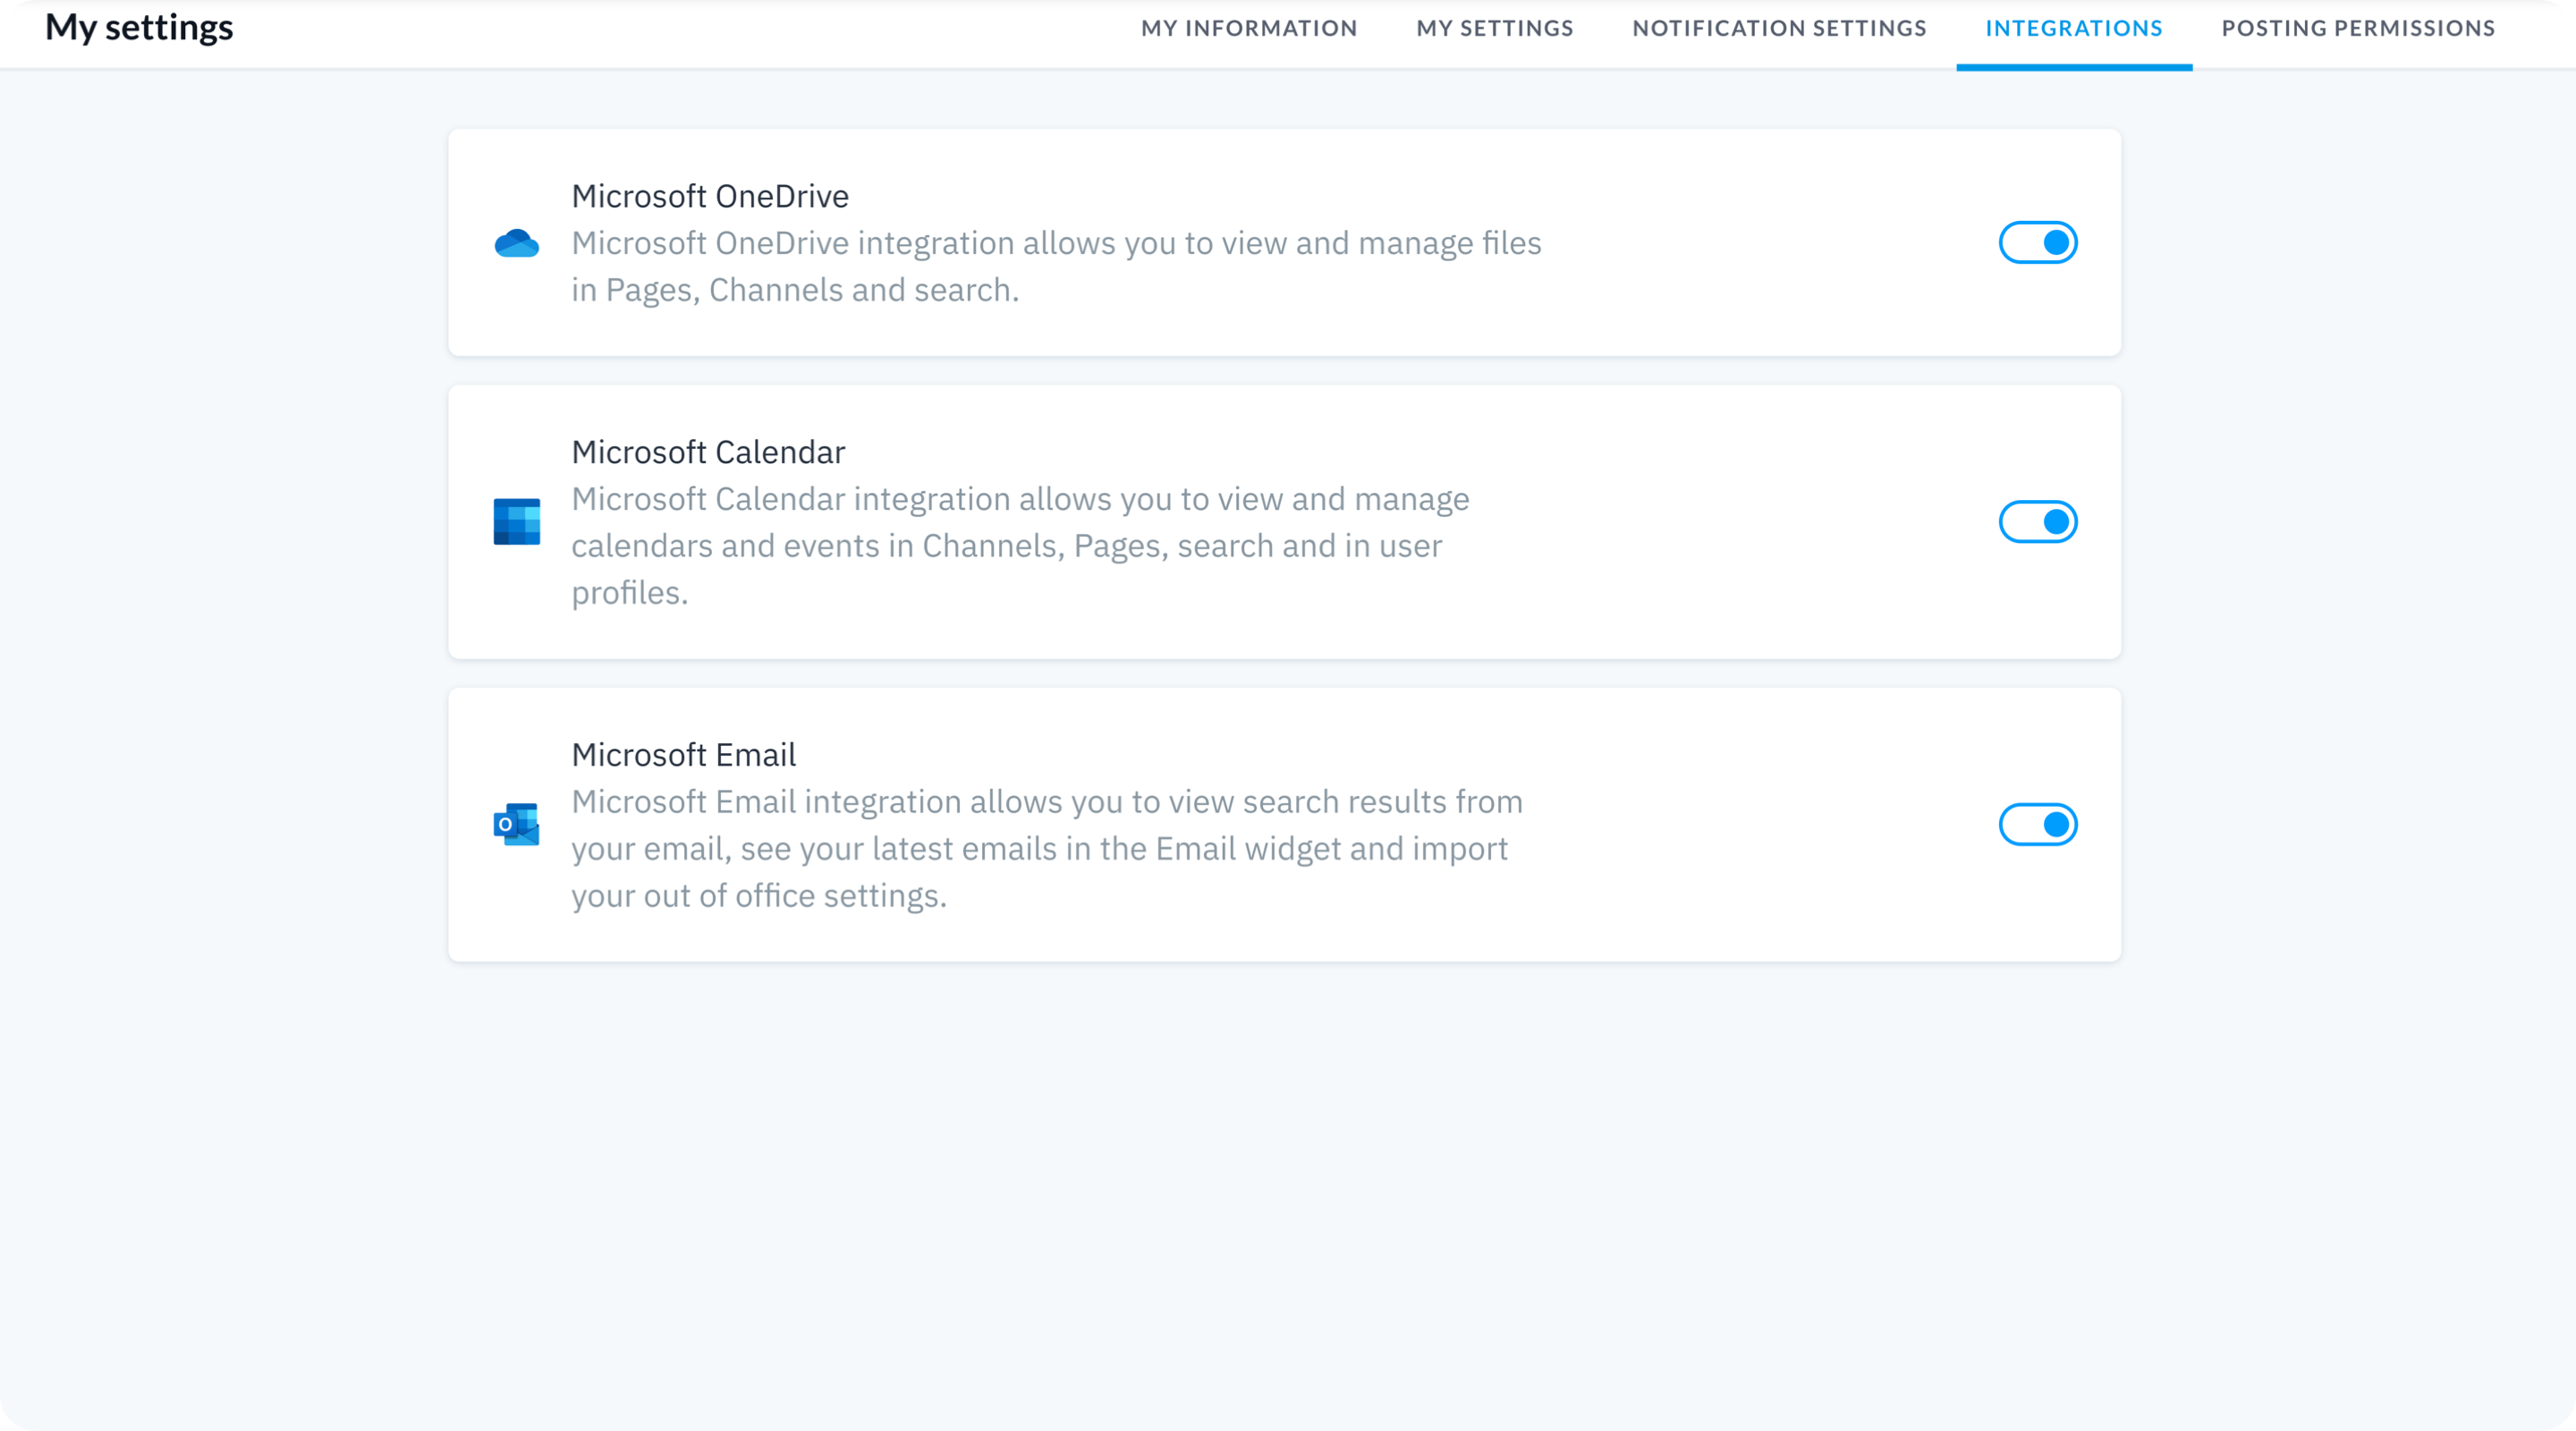Click the Microsoft Email description text
This screenshot has width=2576, height=1431.
1046,848
